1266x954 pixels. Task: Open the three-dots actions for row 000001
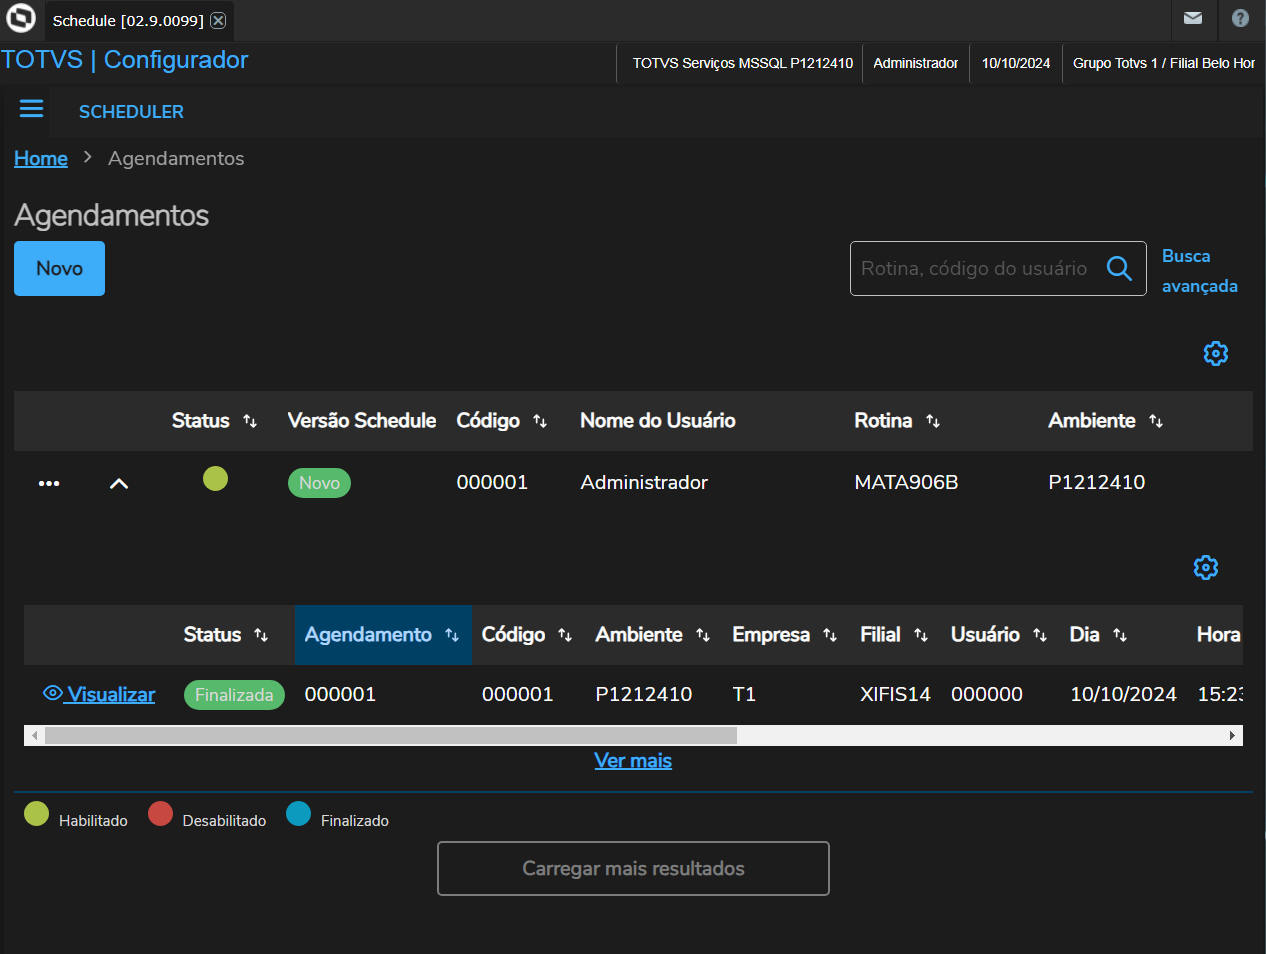[49, 483]
